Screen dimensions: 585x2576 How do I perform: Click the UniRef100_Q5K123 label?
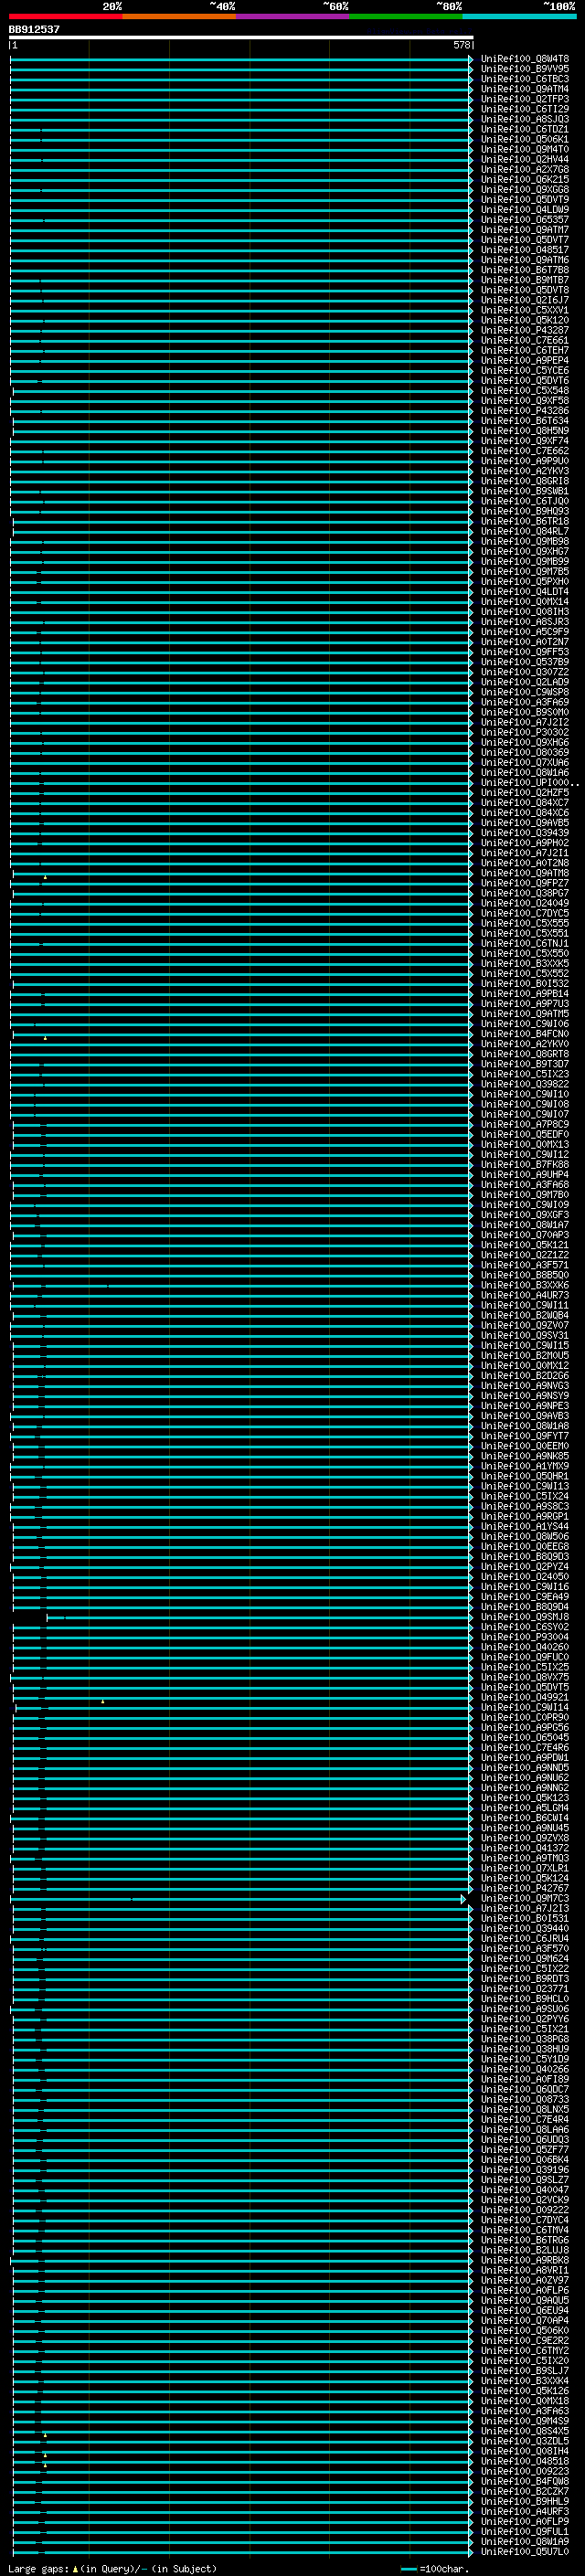click(x=524, y=1798)
